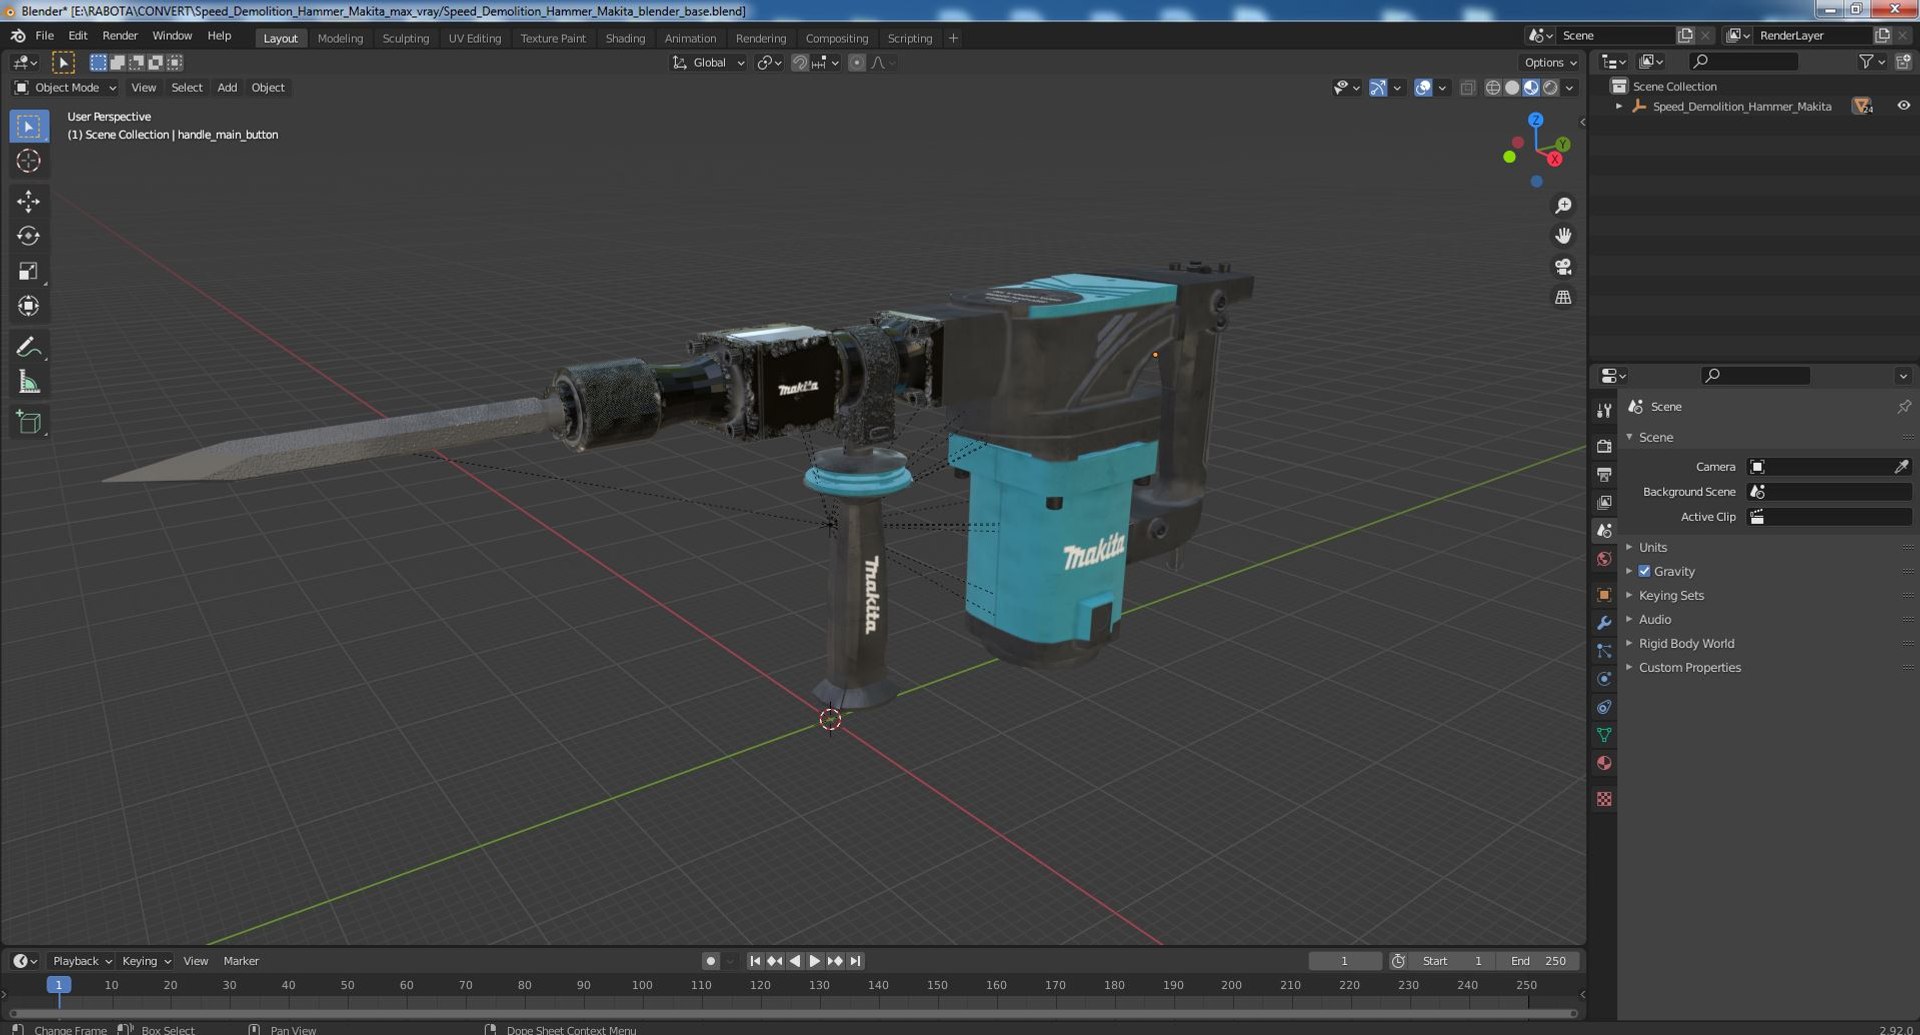Open the Playback dropdown in timeline

tap(81, 961)
